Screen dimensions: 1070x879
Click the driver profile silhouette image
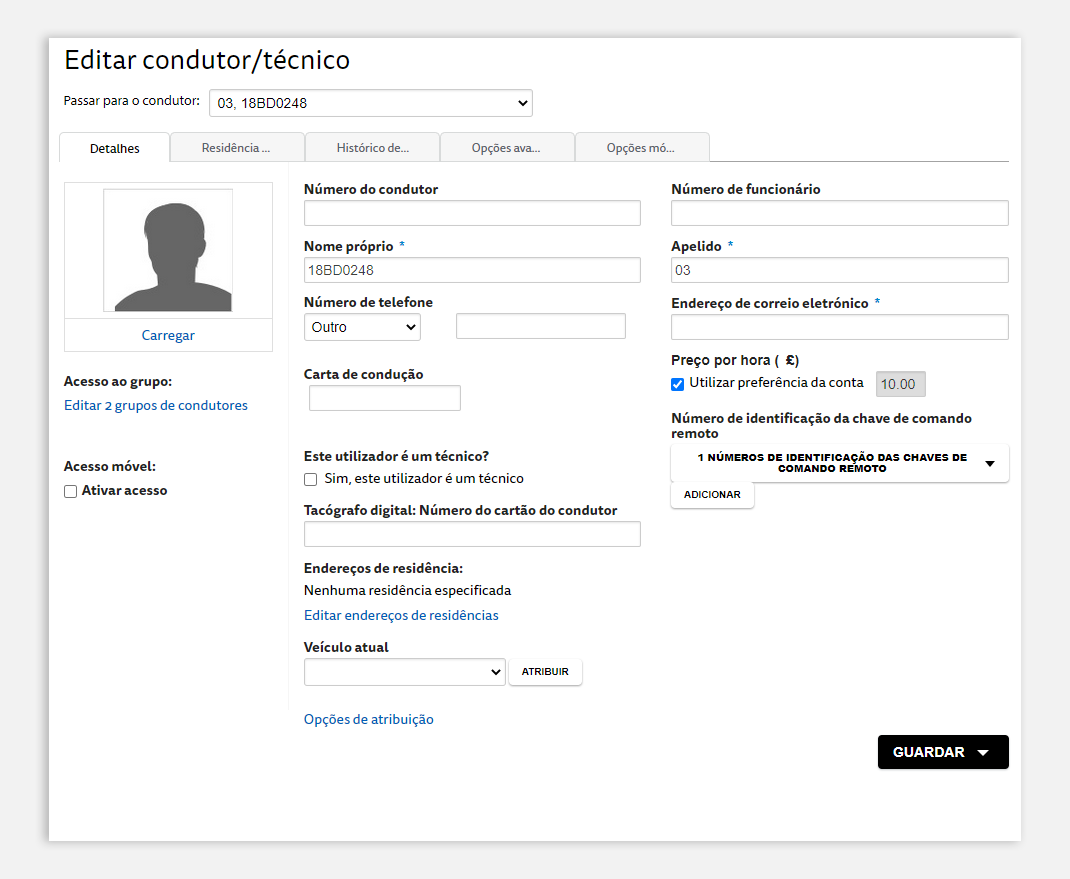click(168, 250)
